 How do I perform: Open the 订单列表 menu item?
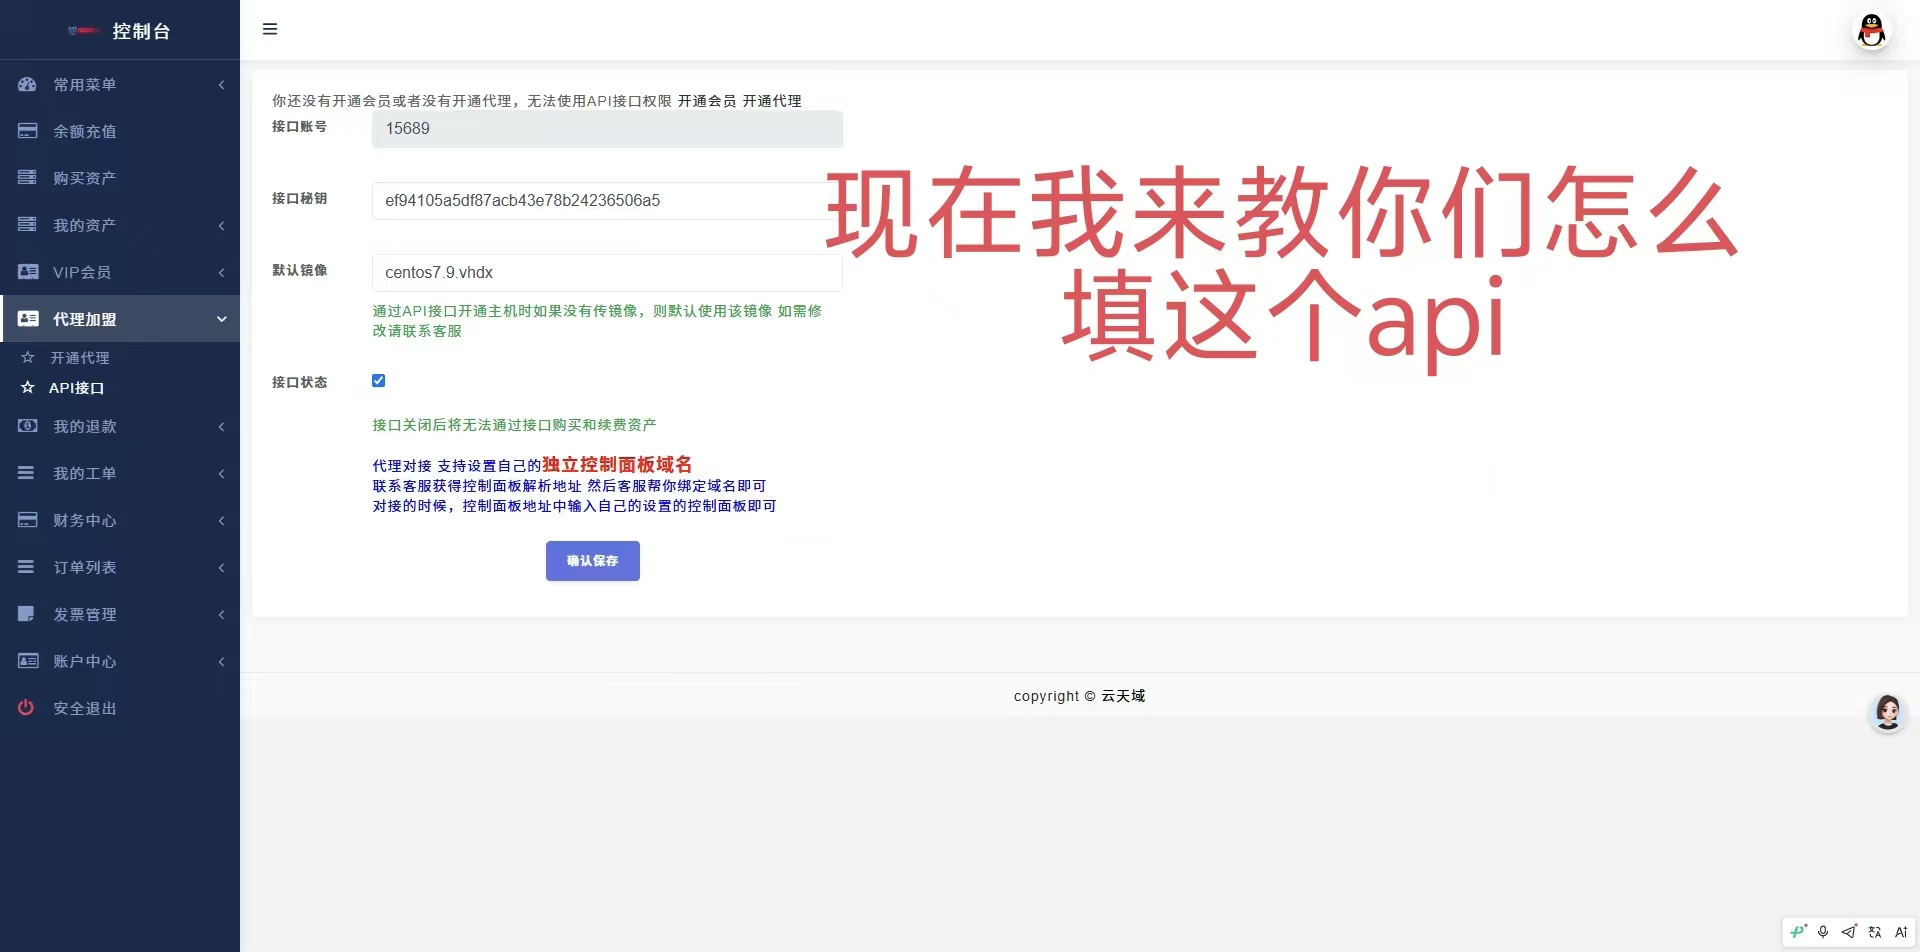[120, 567]
